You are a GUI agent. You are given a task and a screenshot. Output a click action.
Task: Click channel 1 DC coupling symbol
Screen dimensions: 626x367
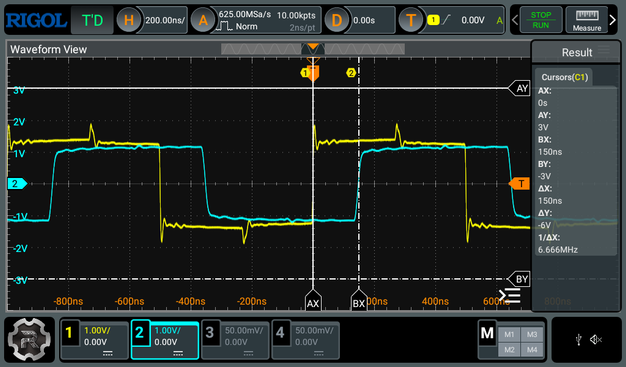108,353
